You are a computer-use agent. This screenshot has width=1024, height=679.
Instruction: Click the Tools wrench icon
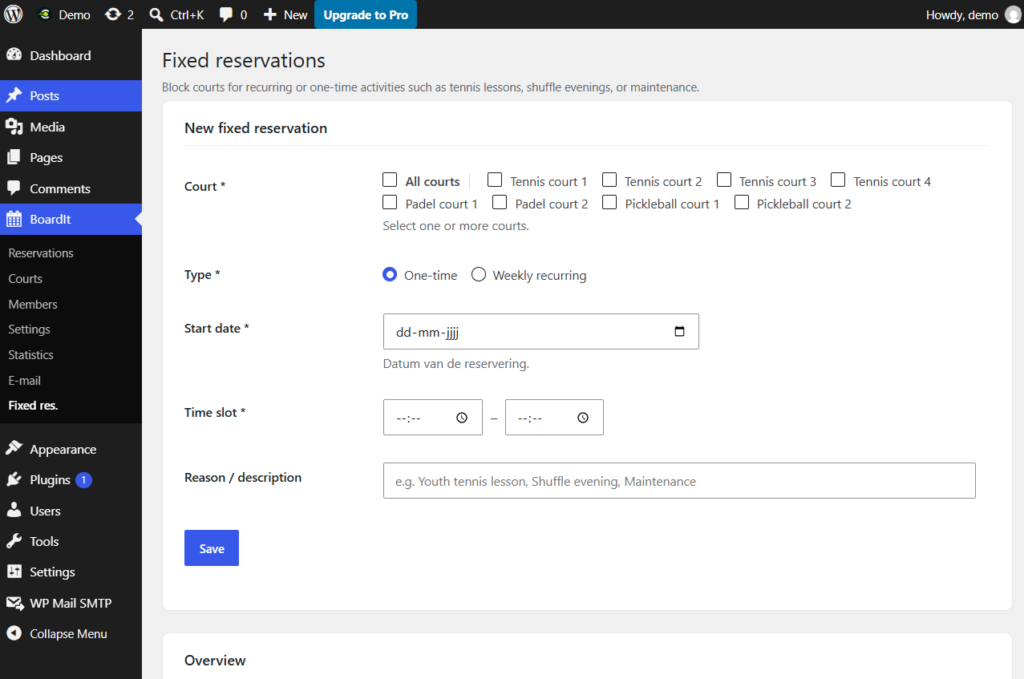(14, 541)
